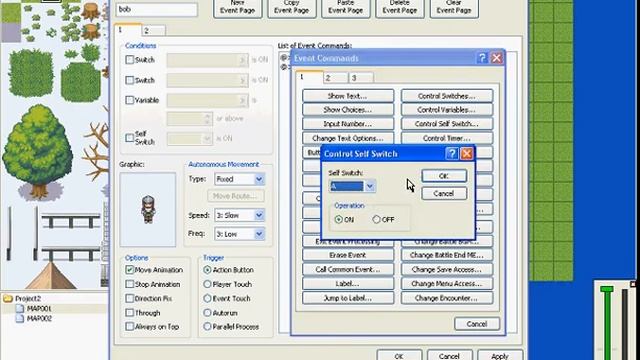The height and width of the screenshot is (360, 640).
Task: Open the Self Switch letter dropdown
Action: point(370,187)
